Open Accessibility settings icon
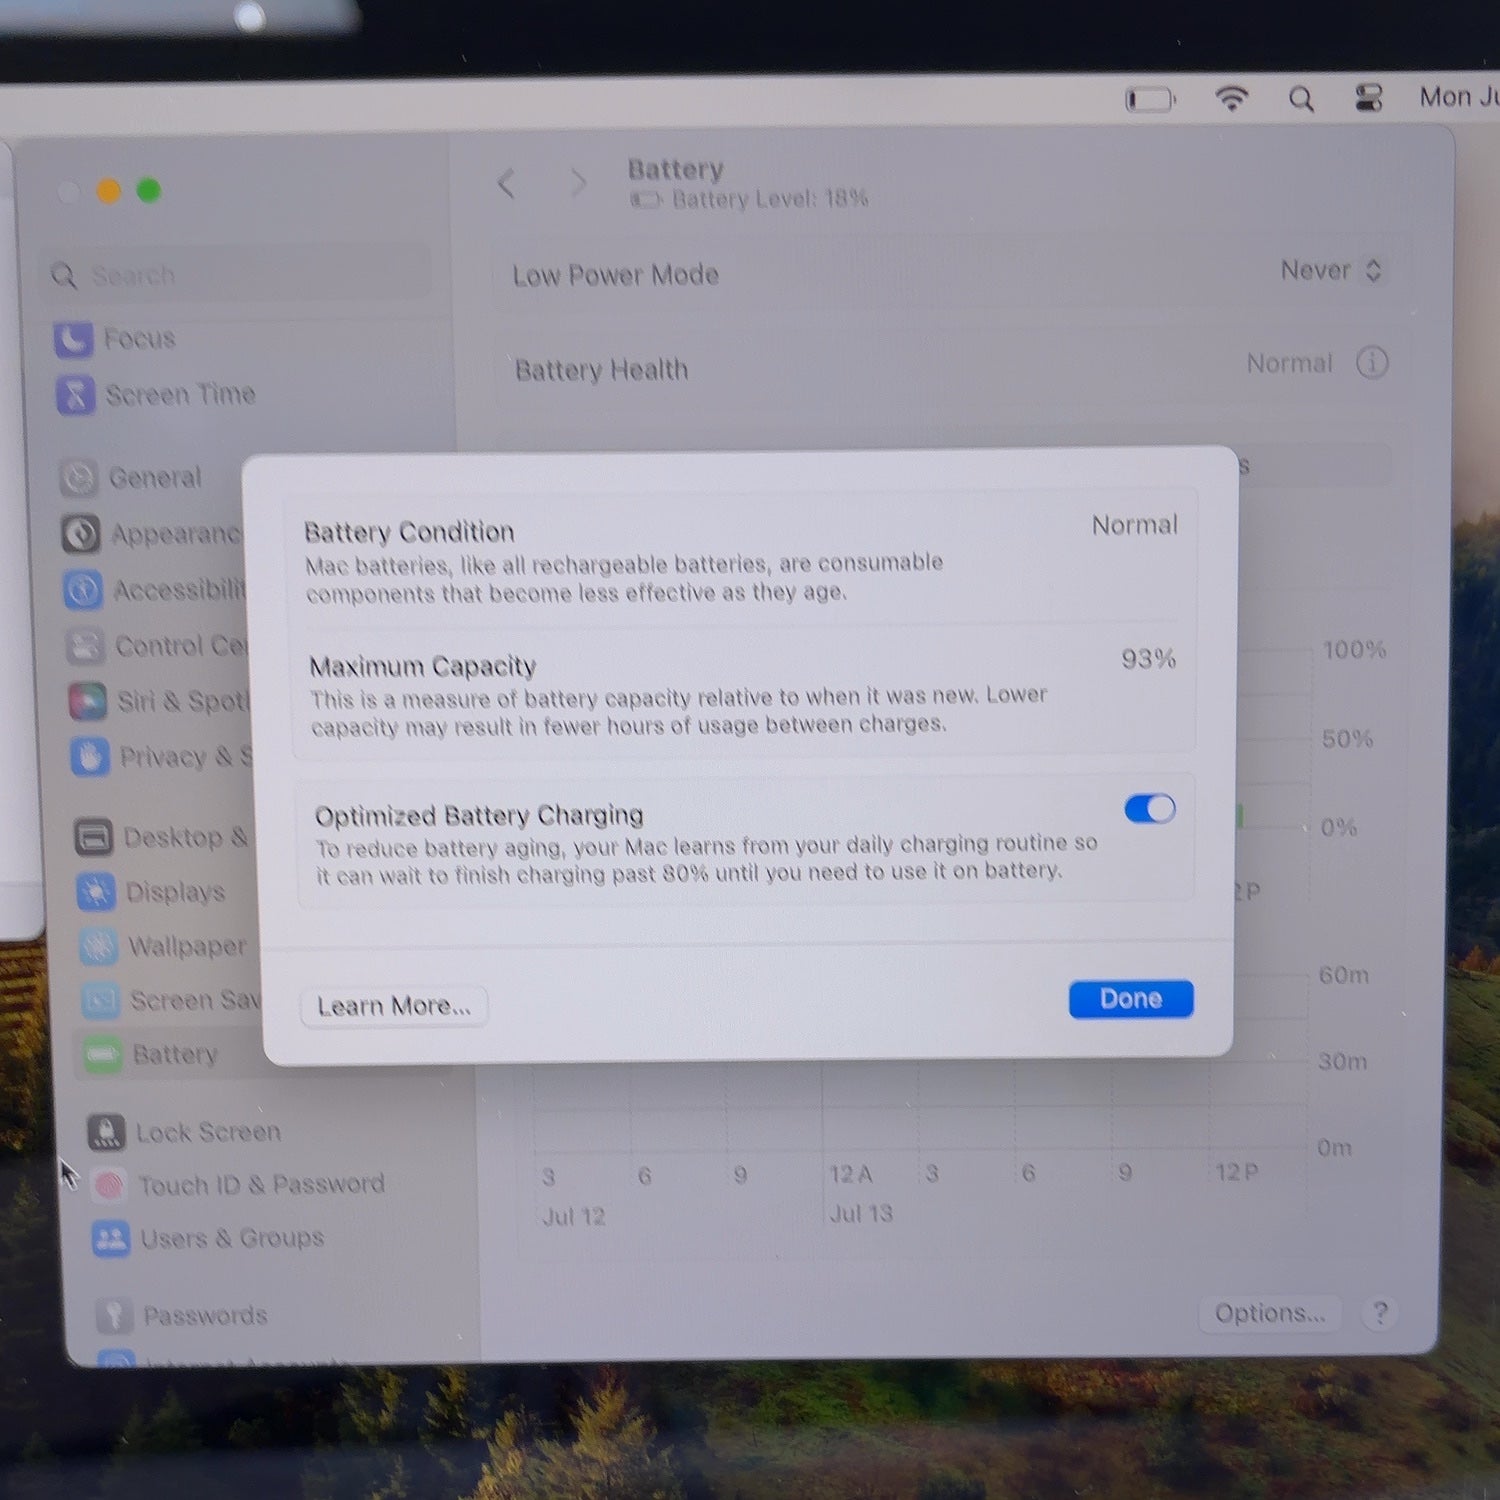The height and width of the screenshot is (1500, 1500). (x=83, y=590)
